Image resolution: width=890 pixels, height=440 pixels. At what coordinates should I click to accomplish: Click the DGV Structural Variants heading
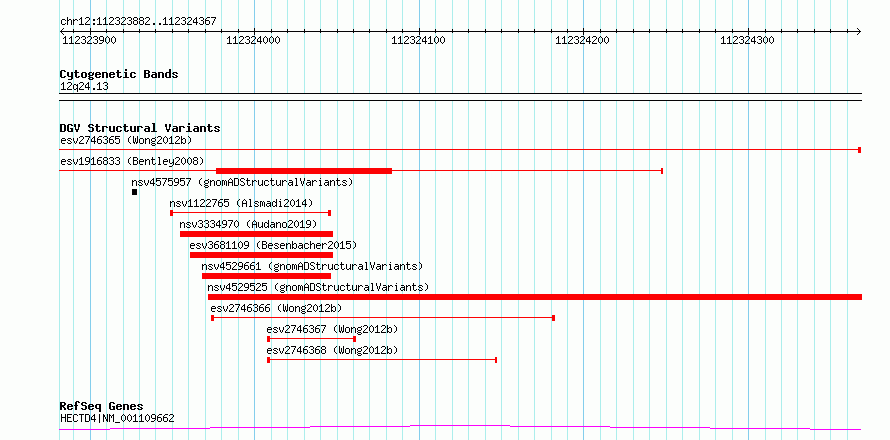click(140, 128)
